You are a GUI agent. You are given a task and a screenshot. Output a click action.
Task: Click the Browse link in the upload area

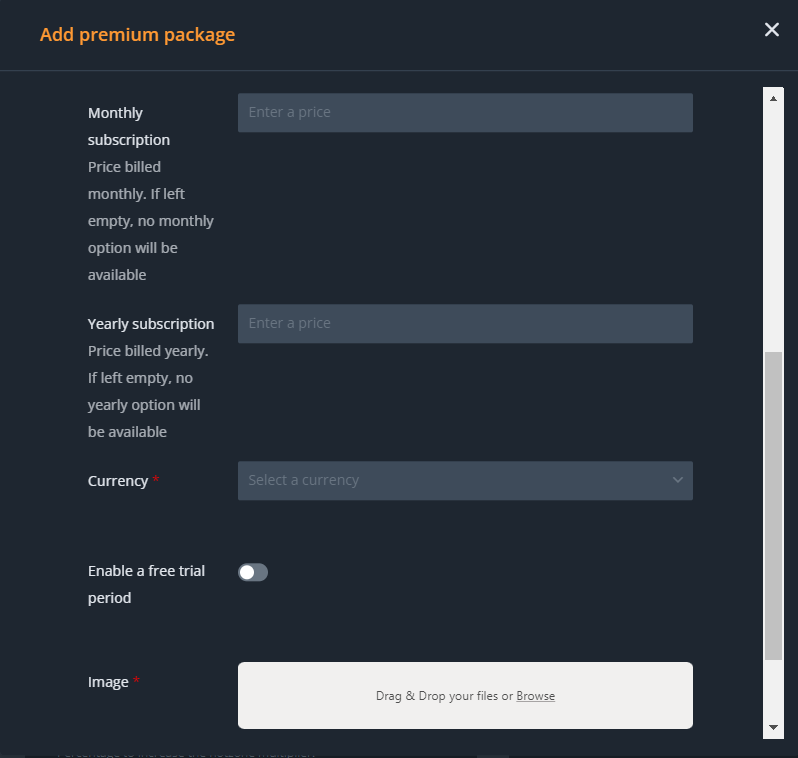[x=535, y=696]
